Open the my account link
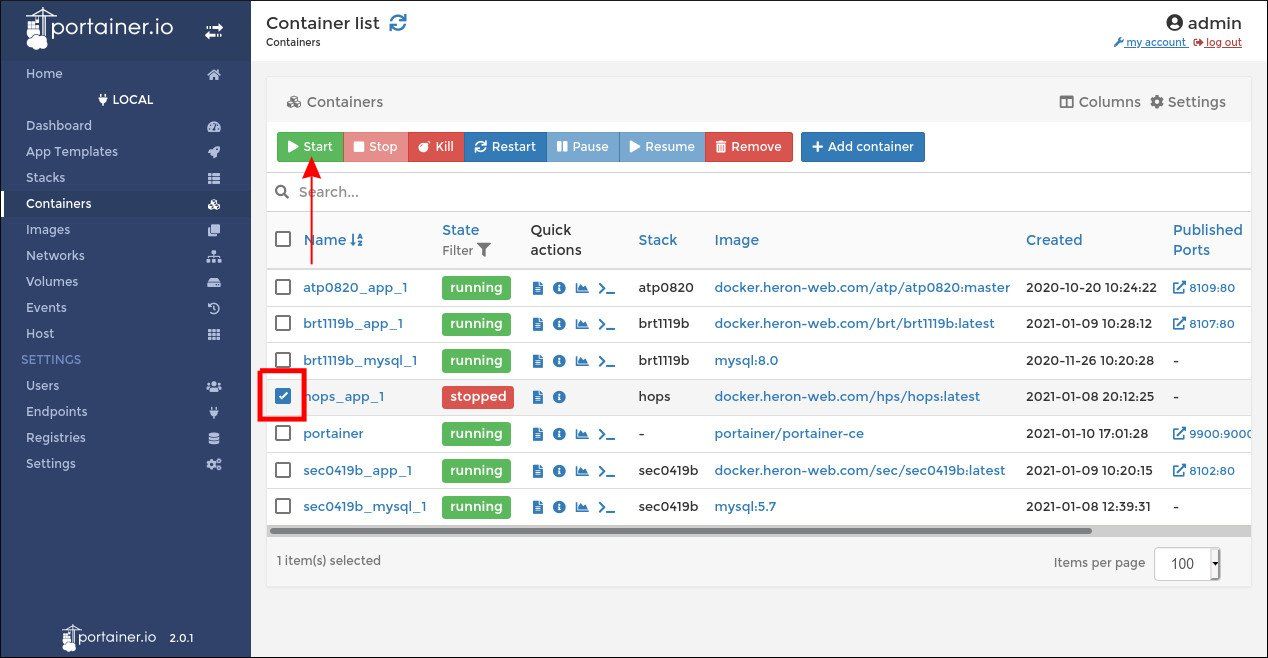 (1150, 42)
